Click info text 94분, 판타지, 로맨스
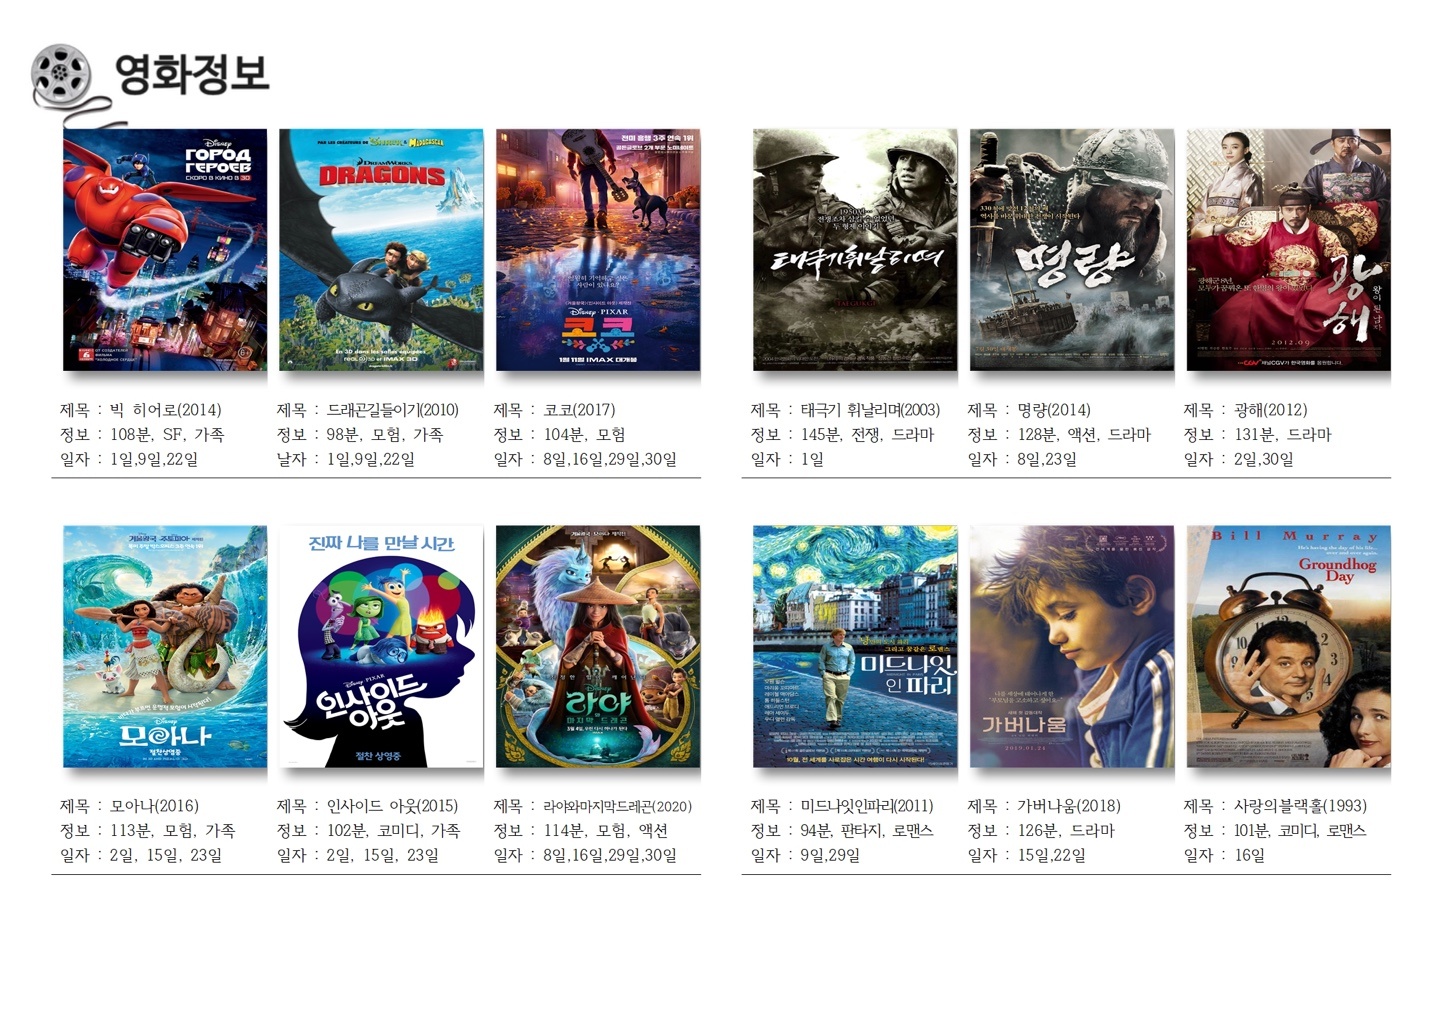1440x1018 pixels. pyautogui.click(x=867, y=831)
